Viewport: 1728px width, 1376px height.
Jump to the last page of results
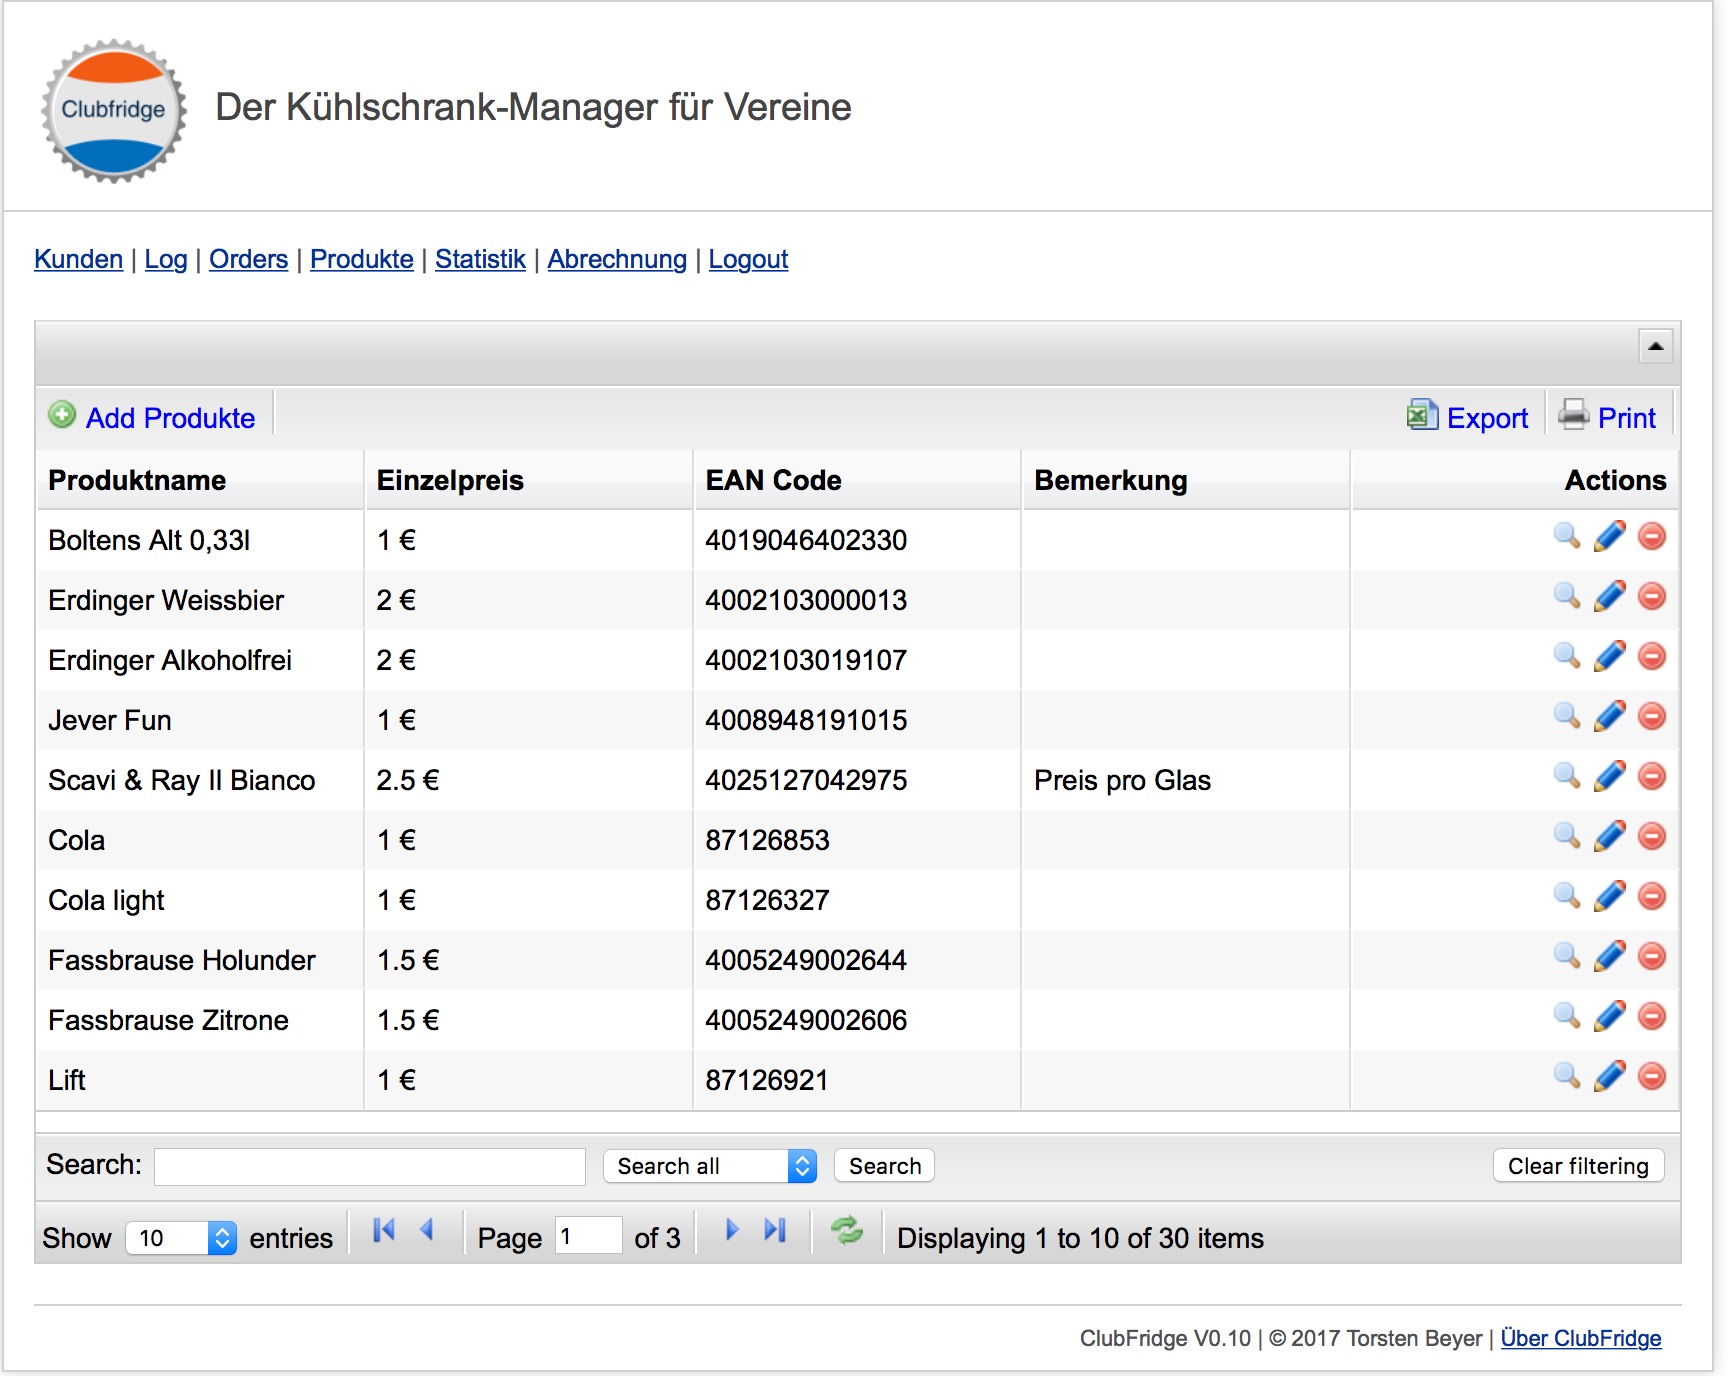775,1231
